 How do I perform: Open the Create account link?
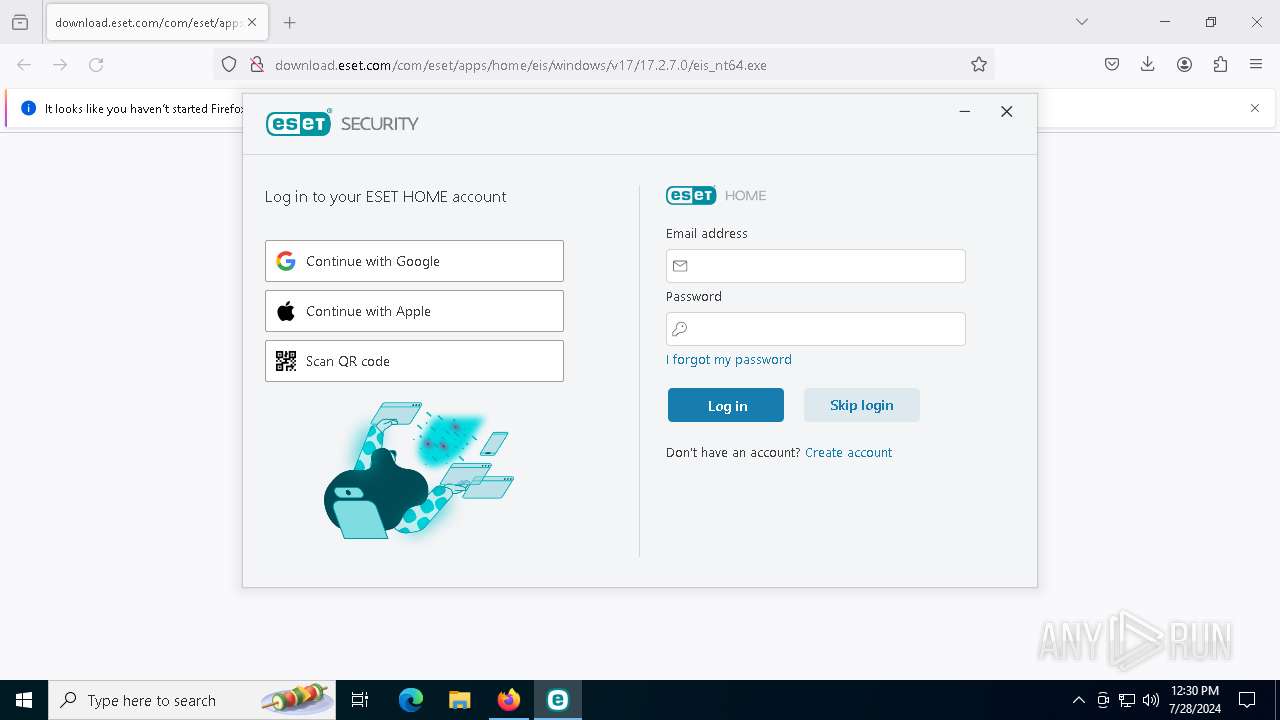[x=848, y=452]
